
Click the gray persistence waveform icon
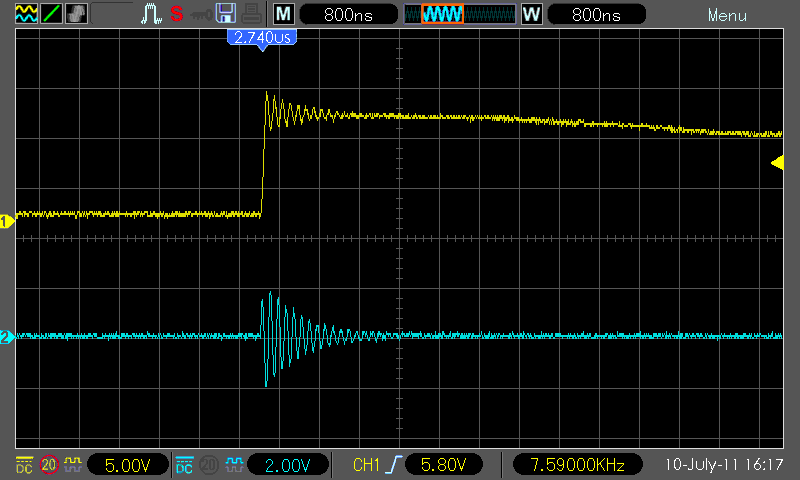(76, 13)
